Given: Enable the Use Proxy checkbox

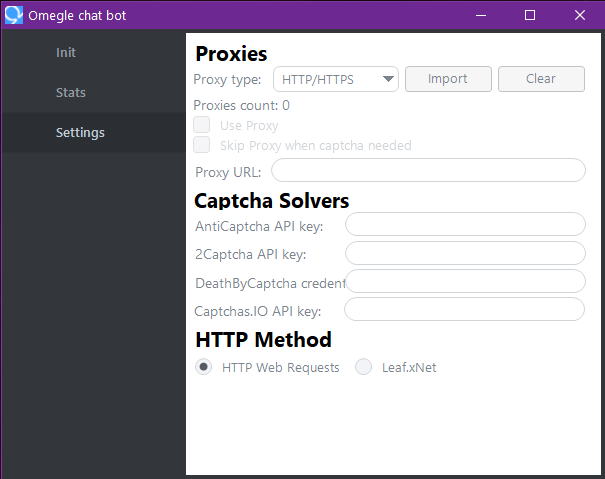Looking at the screenshot, I should [x=202, y=125].
